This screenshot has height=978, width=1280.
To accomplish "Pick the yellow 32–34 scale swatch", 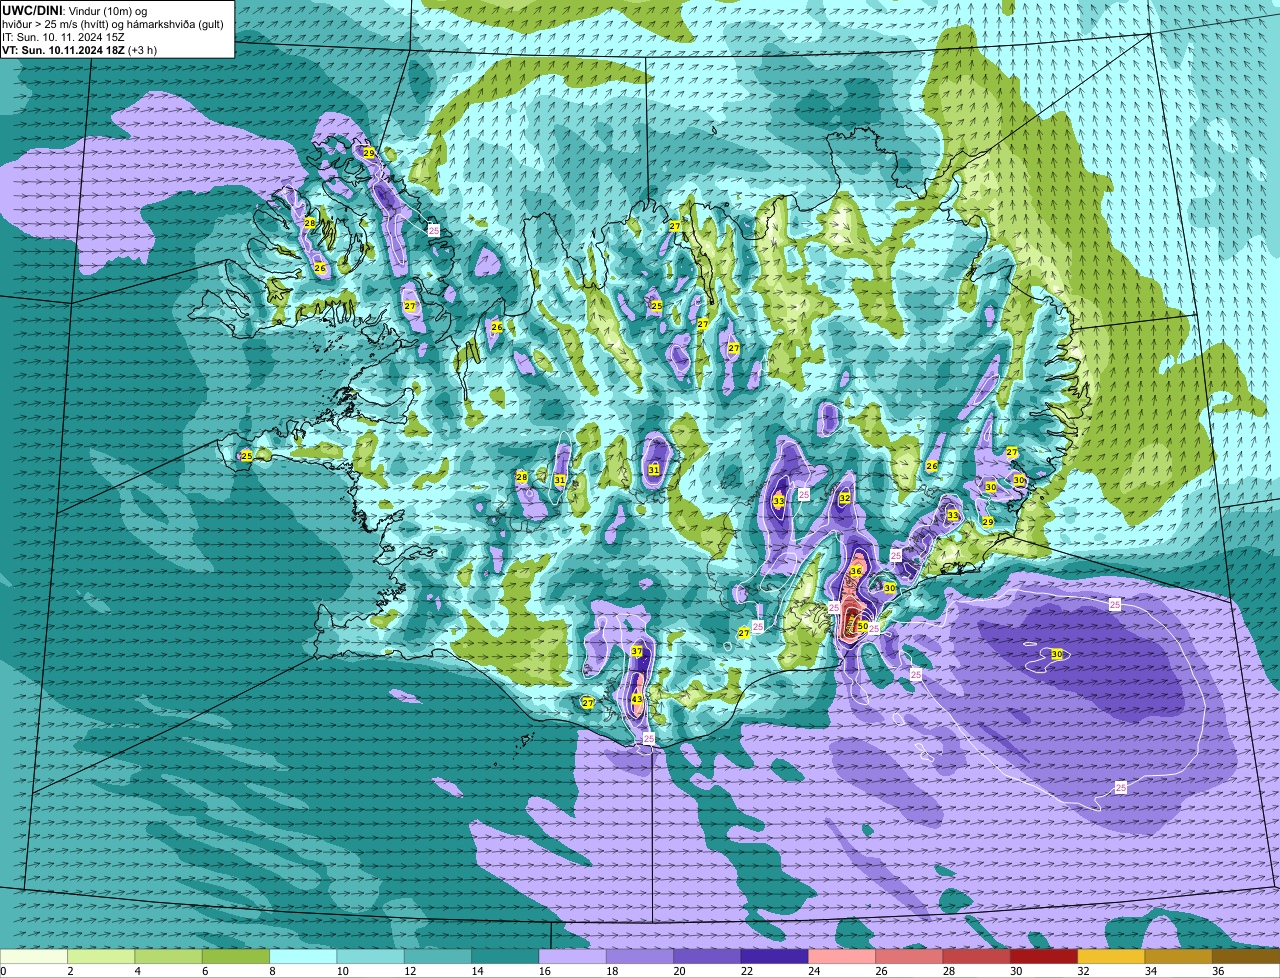I will coord(1112,956).
